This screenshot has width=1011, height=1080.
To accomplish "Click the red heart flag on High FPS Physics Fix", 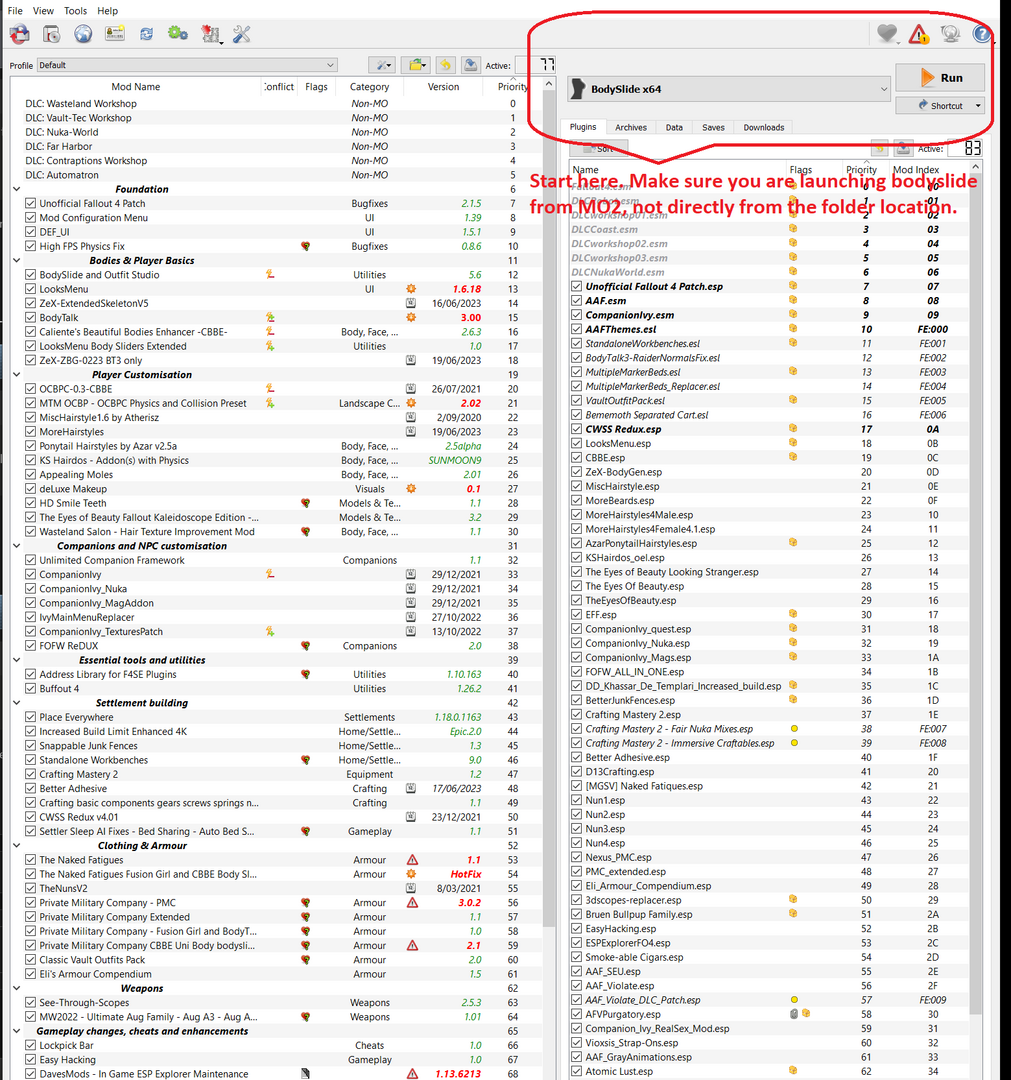I will pyautogui.click(x=305, y=246).
